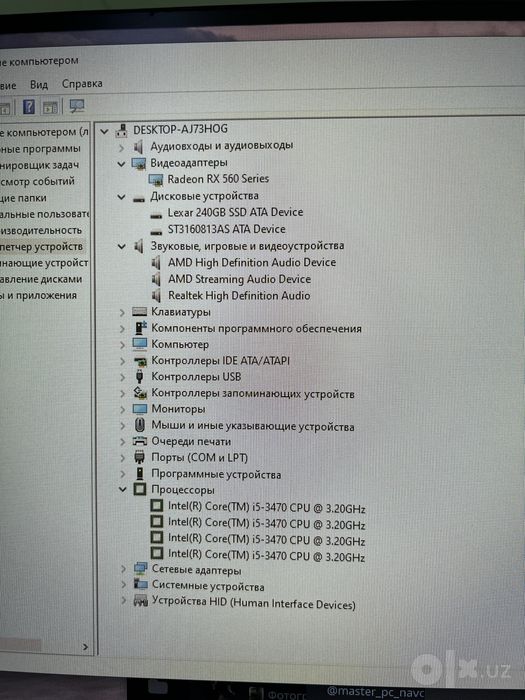
Task: Select the DESKTOP-AJ73HOG computer icon
Action: pyautogui.click(x=121, y=130)
